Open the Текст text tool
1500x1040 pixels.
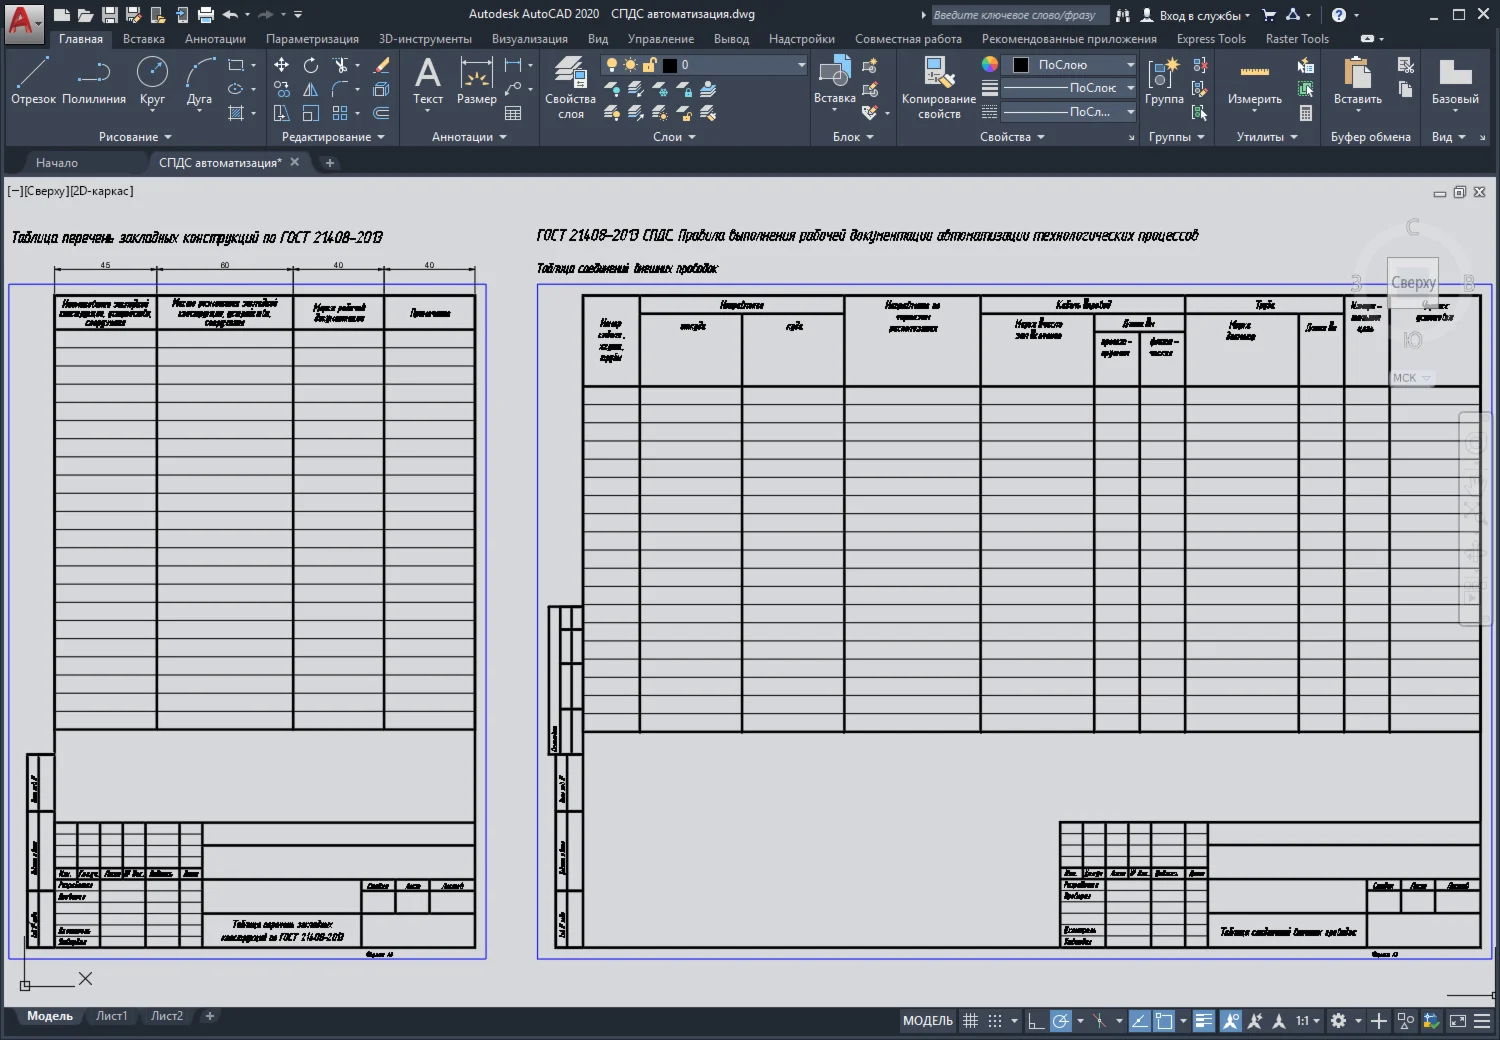(428, 80)
